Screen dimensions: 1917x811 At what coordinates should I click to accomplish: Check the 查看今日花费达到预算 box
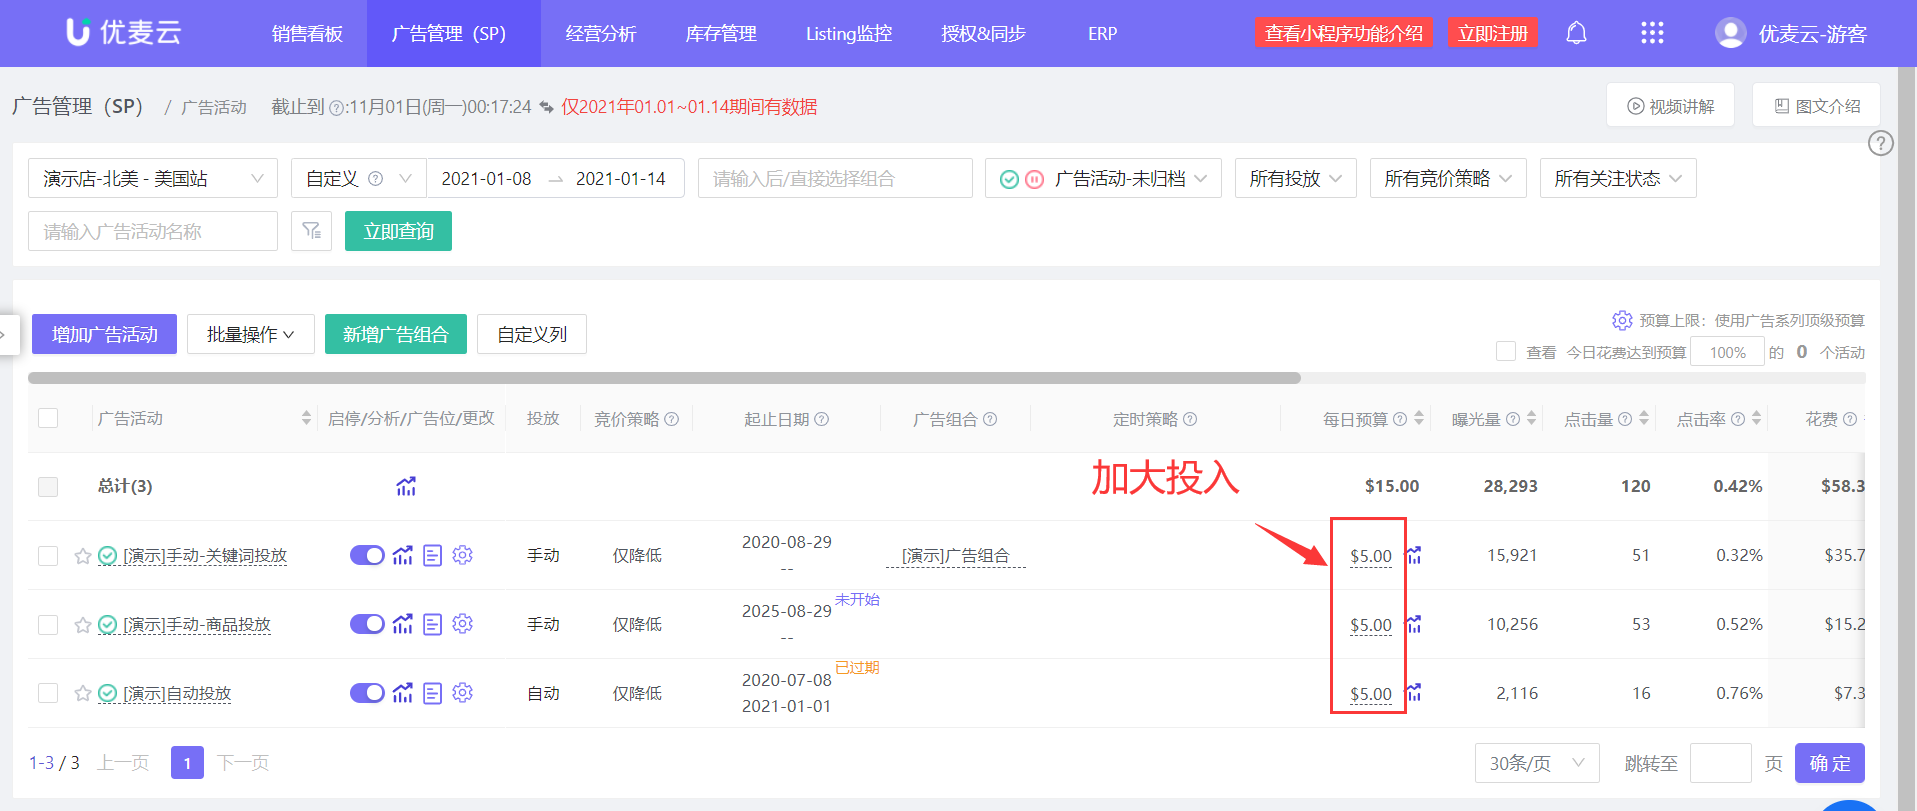click(x=1505, y=351)
